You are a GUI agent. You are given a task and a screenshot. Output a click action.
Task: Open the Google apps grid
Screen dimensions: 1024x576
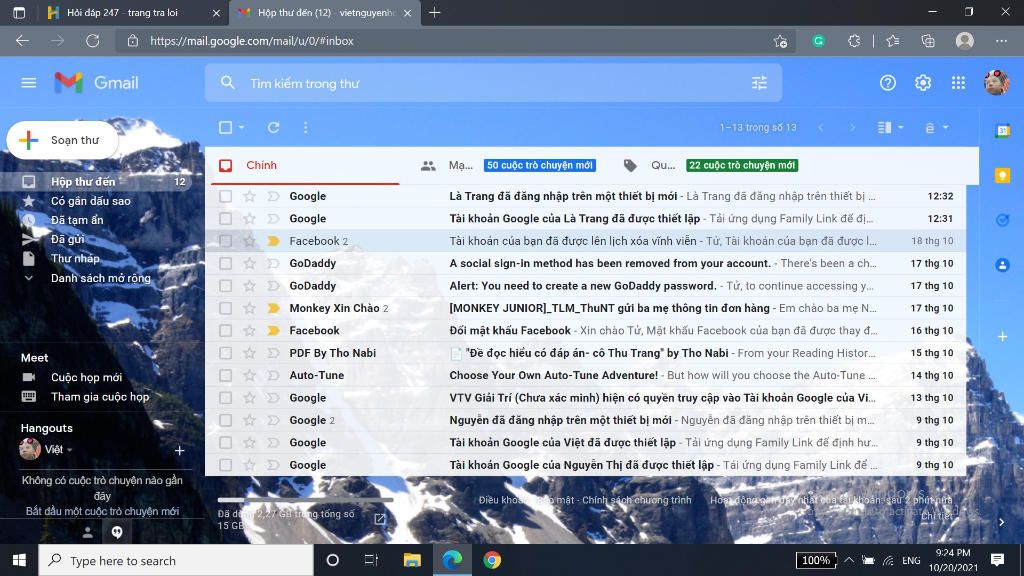[x=958, y=83]
